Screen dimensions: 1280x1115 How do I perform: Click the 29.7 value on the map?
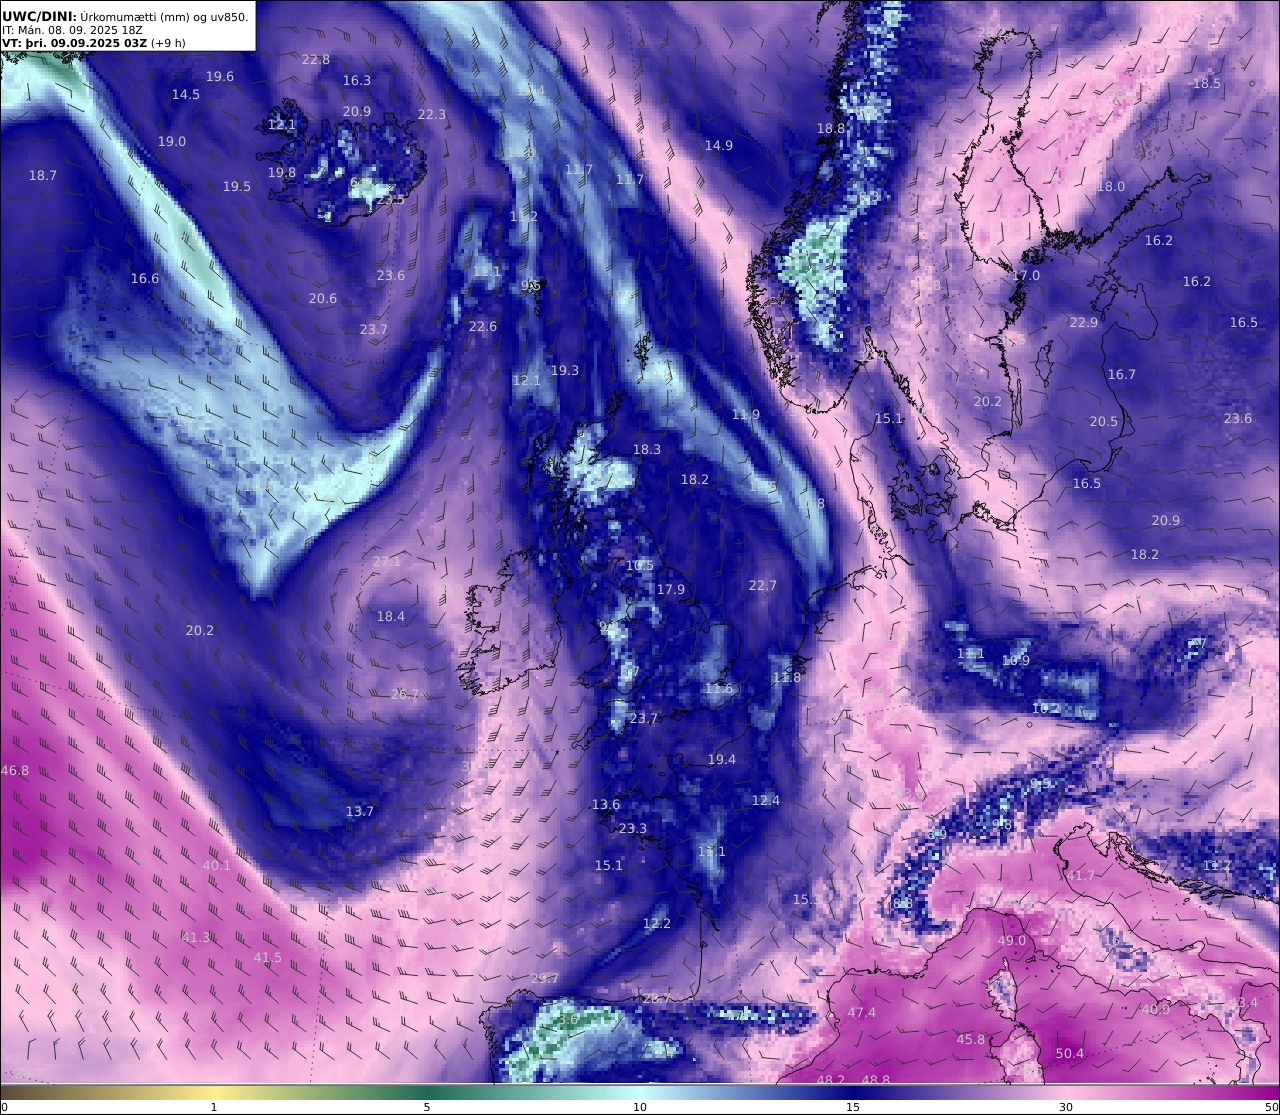(x=545, y=978)
